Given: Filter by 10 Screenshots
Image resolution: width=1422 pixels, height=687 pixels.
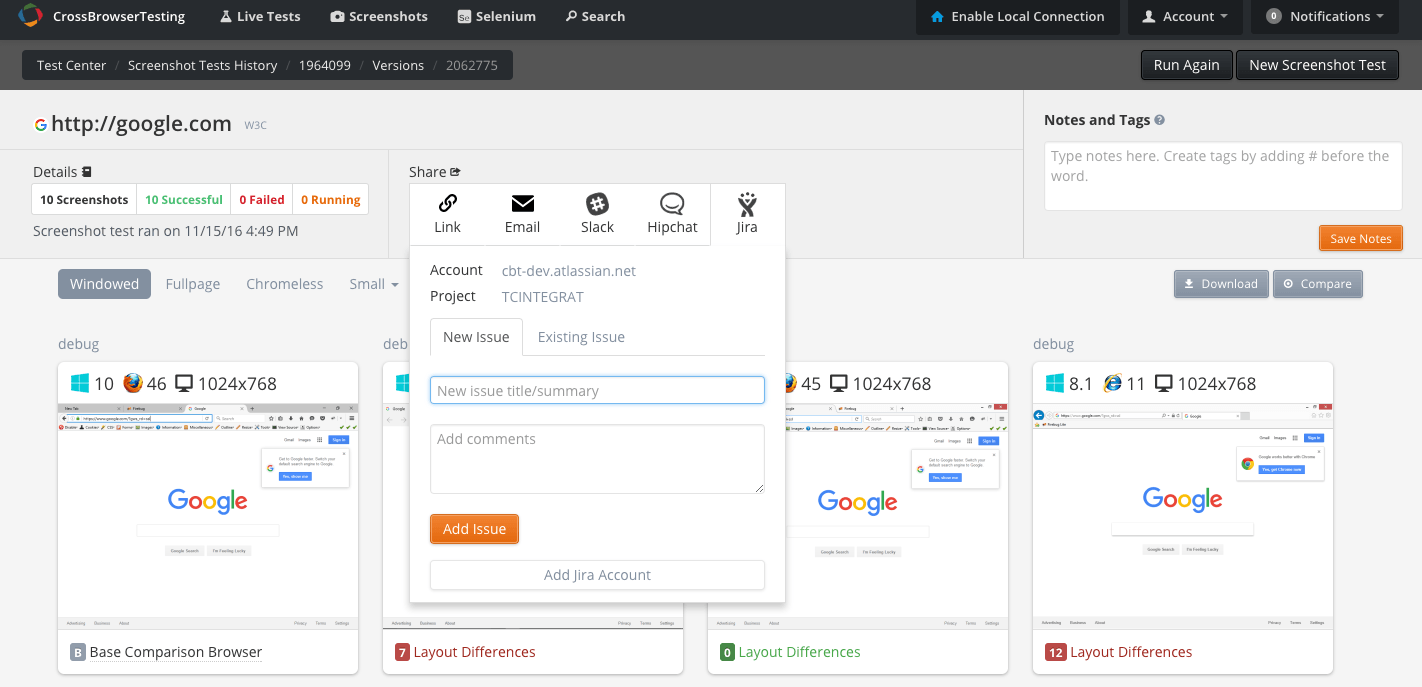Looking at the screenshot, I should [x=84, y=199].
